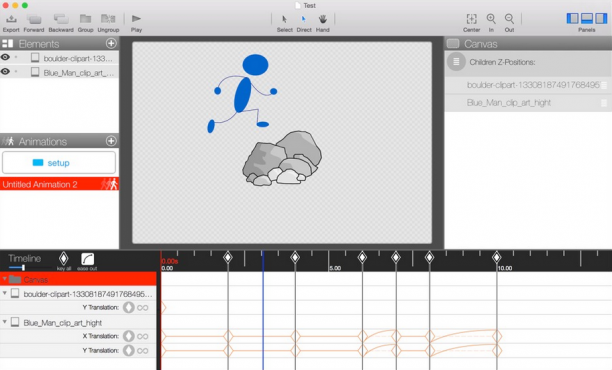The width and height of the screenshot is (612, 370).
Task: Grab the Blue_Man Z-Position reorder handle
Action: coord(604,103)
